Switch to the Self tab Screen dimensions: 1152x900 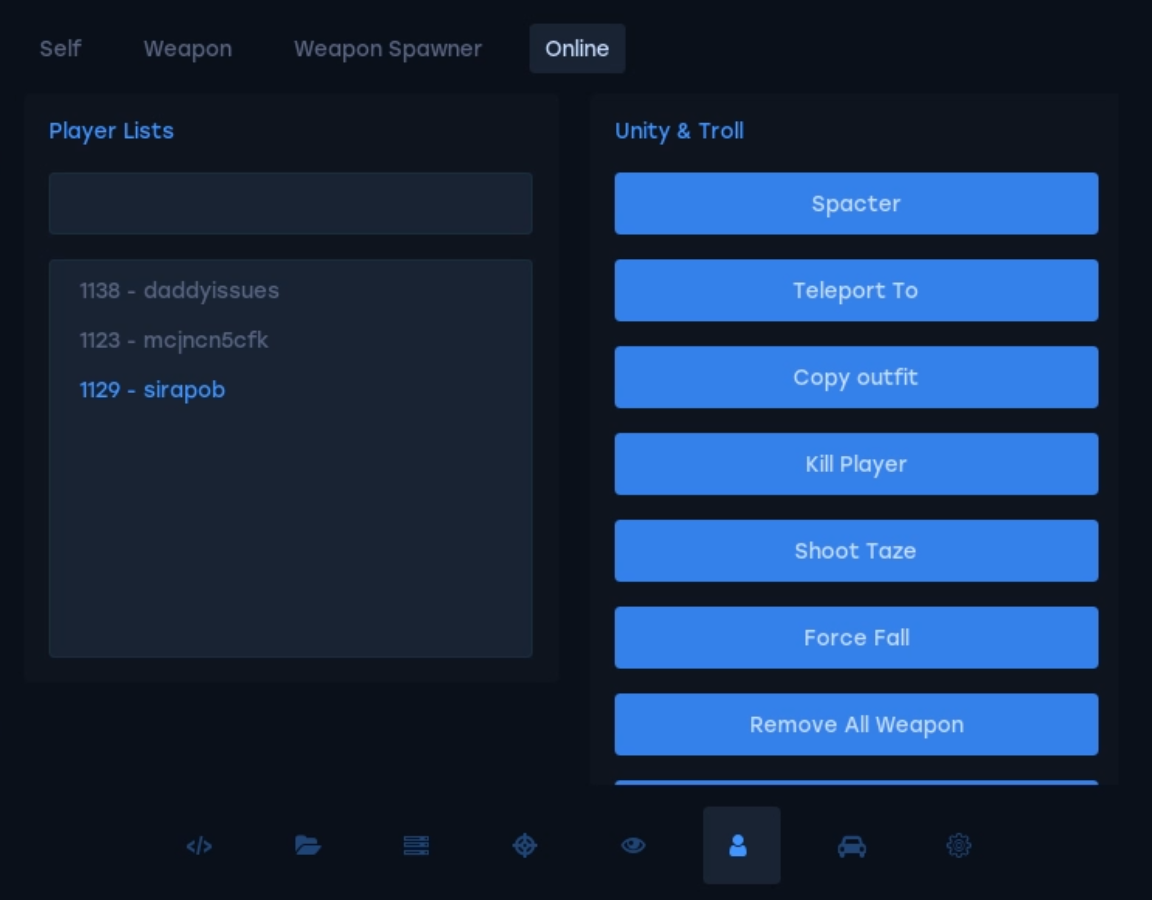[x=60, y=49]
